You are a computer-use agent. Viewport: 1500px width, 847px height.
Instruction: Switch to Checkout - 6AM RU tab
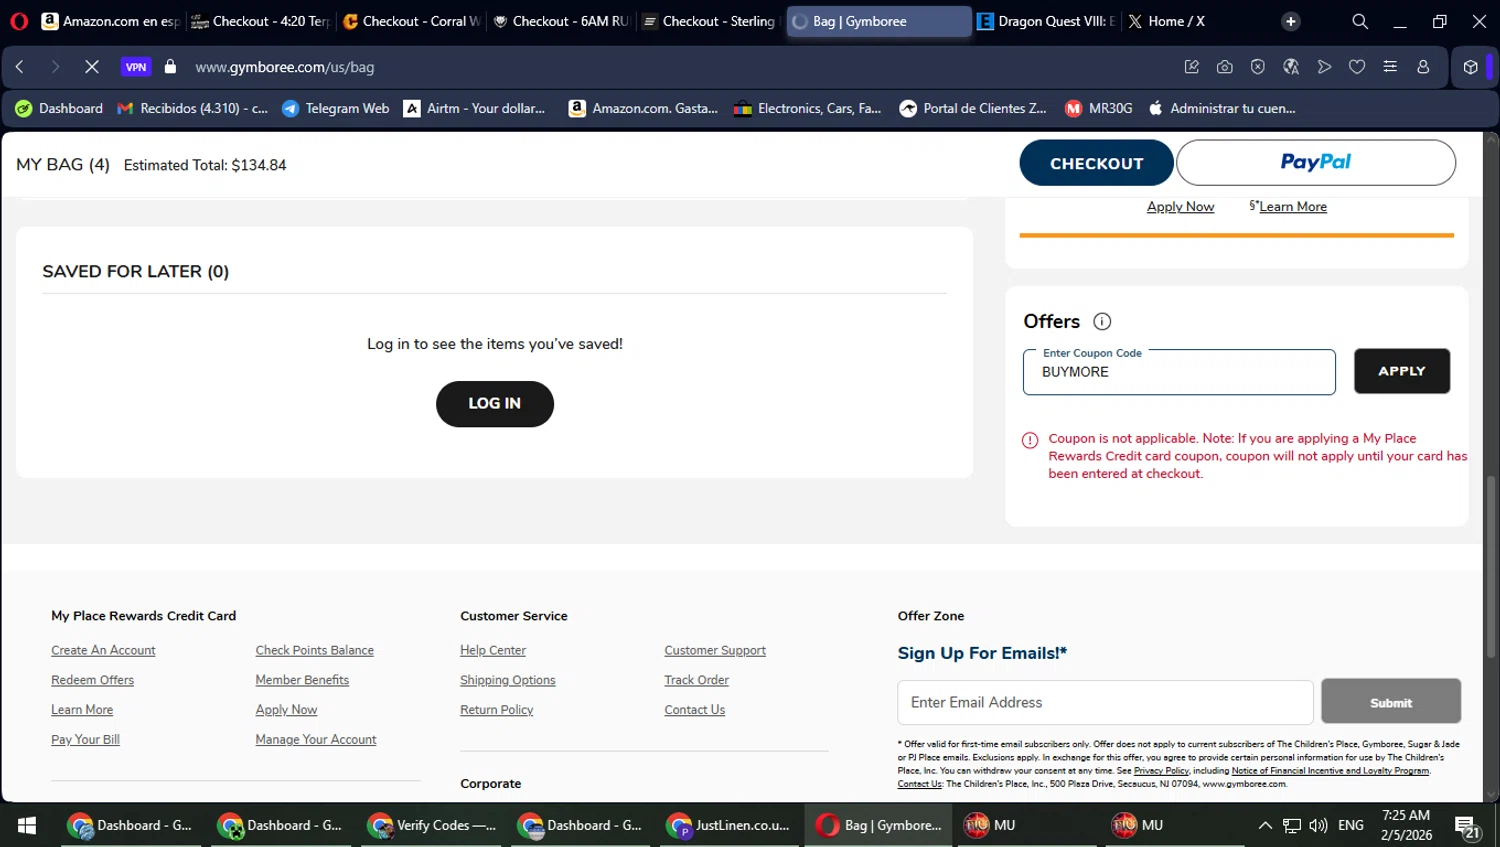pos(561,21)
